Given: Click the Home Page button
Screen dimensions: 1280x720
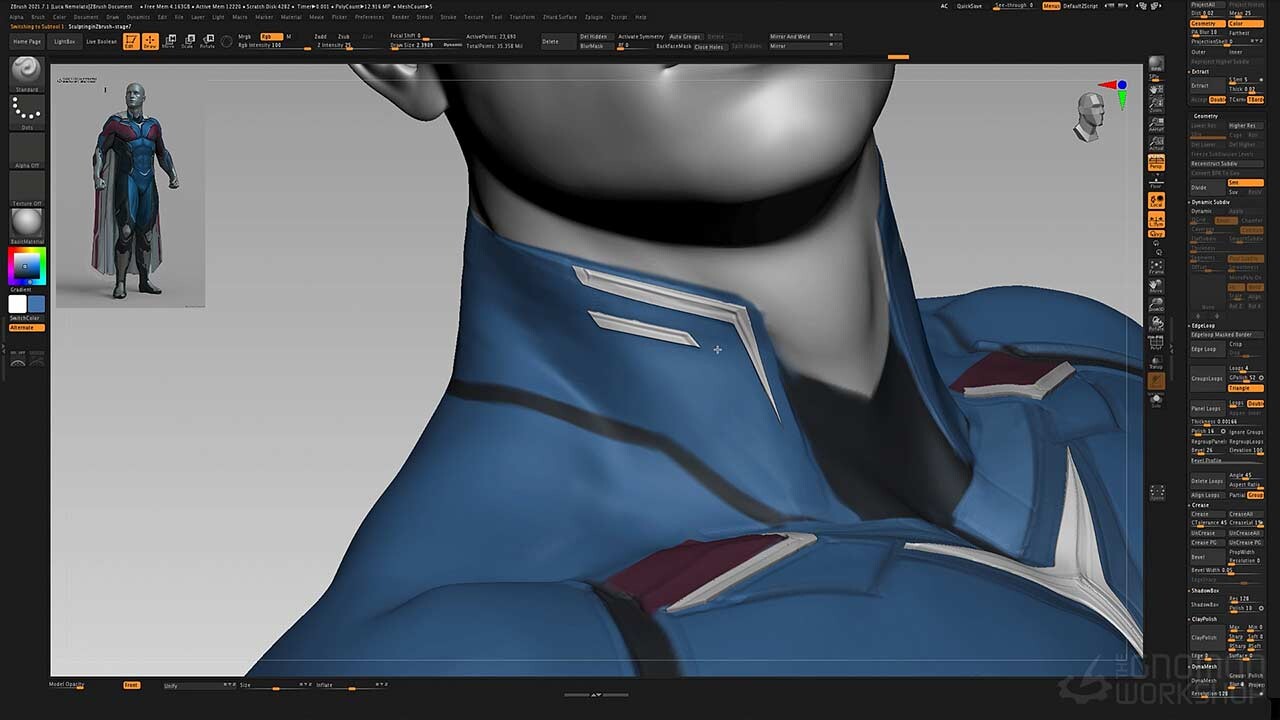Looking at the screenshot, I should [27, 41].
